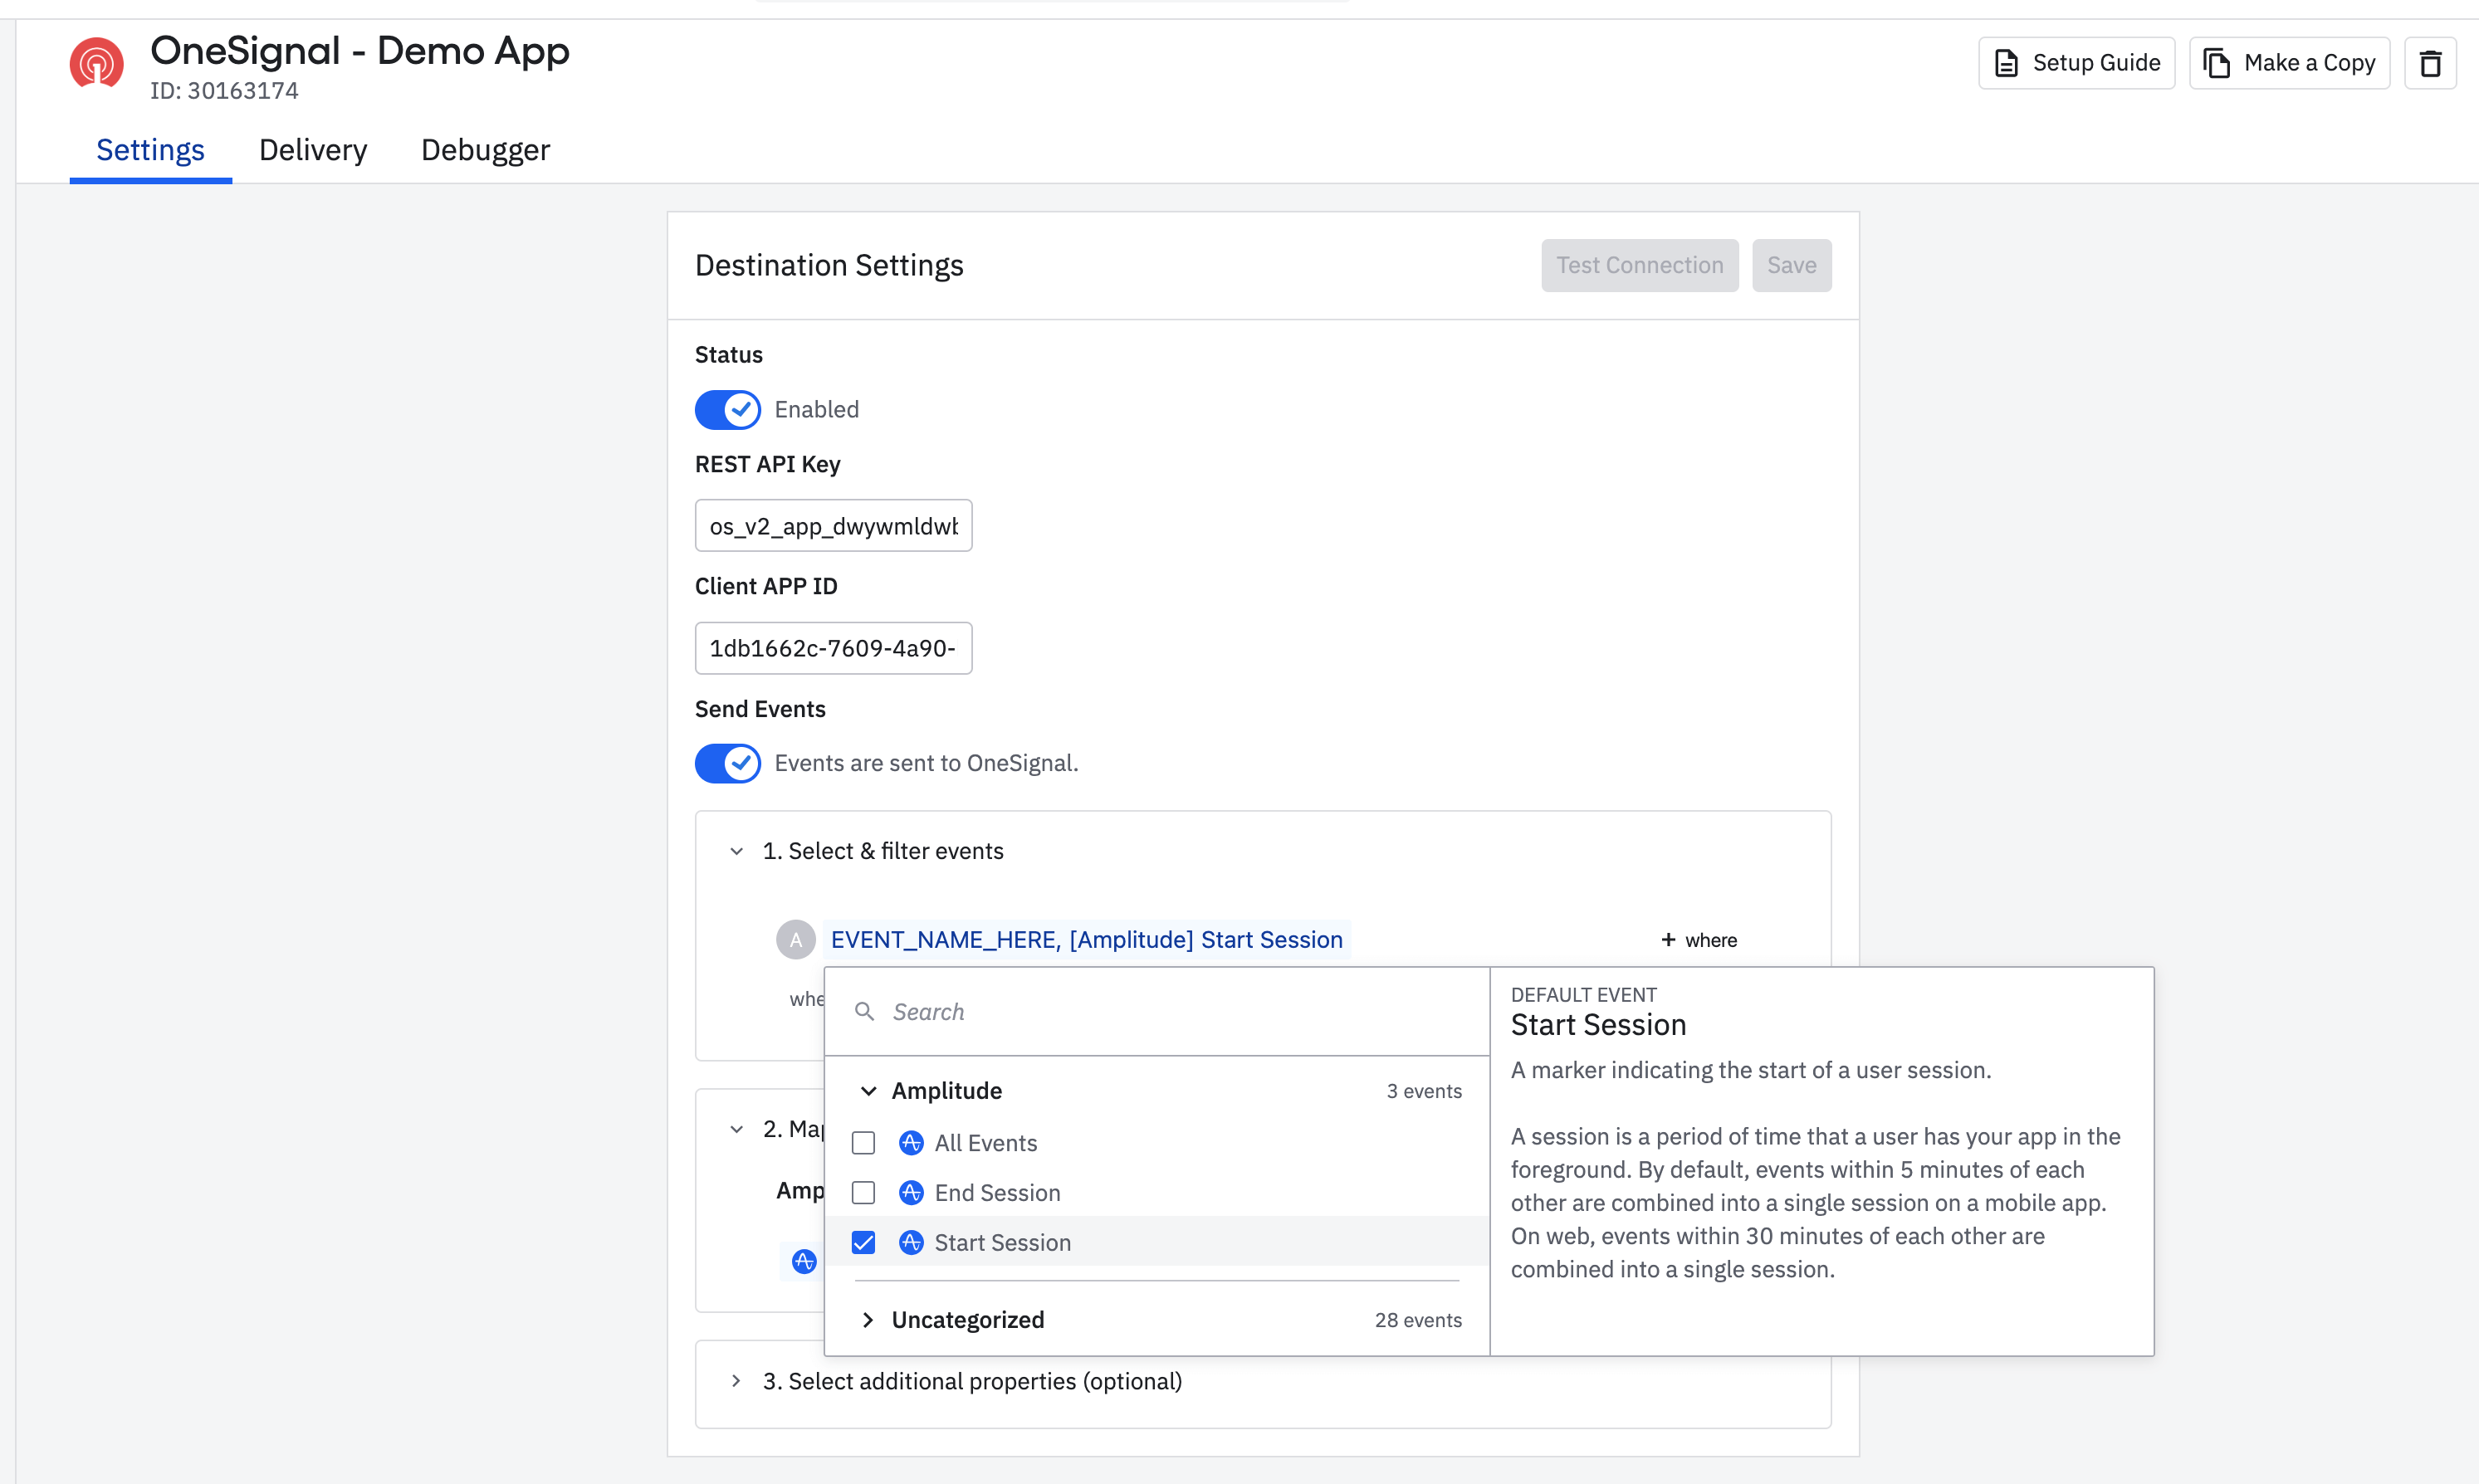Toggle the Enabled status switch
Image resolution: width=2479 pixels, height=1484 pixels.
[x=727, y=409]
